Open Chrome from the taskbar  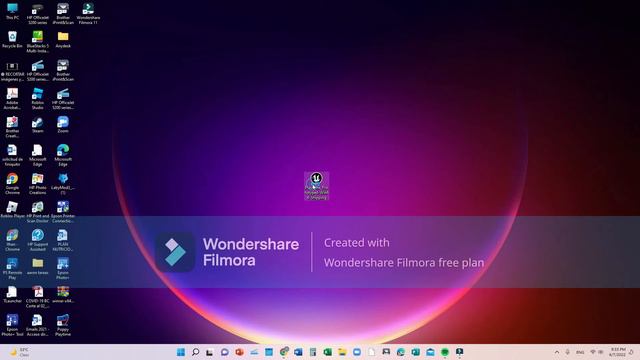(284, 352)
